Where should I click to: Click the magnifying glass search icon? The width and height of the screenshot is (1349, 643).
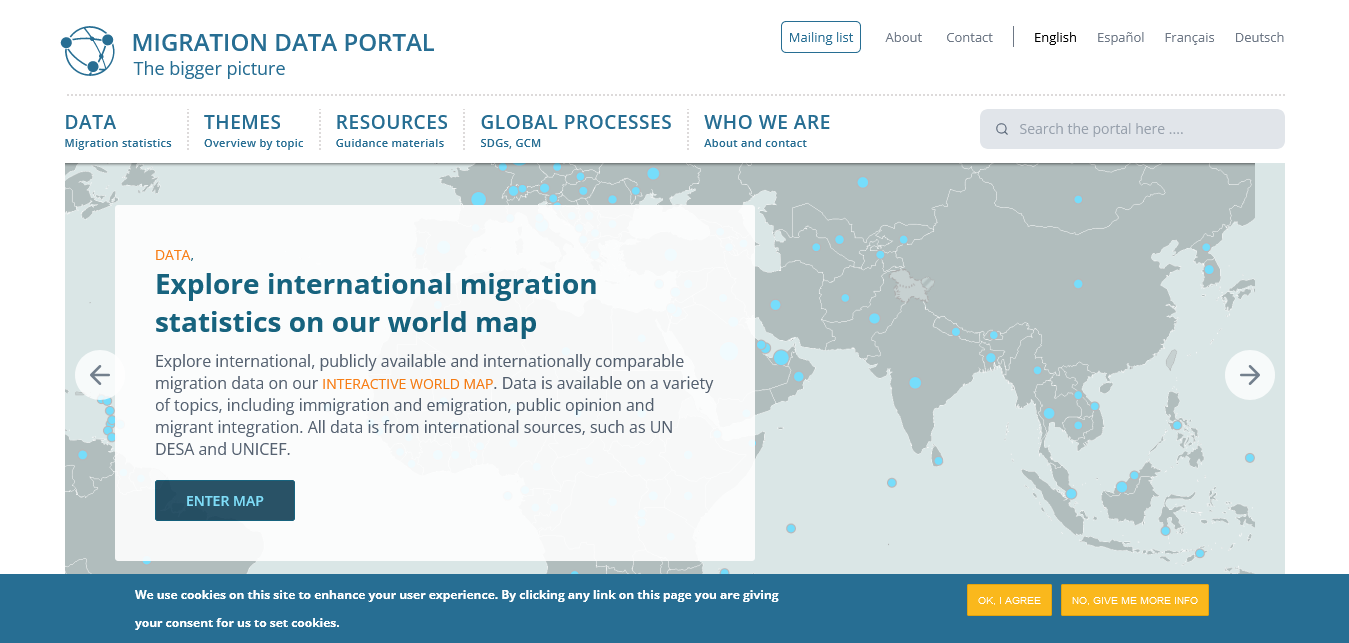[x=1002, y=129]
